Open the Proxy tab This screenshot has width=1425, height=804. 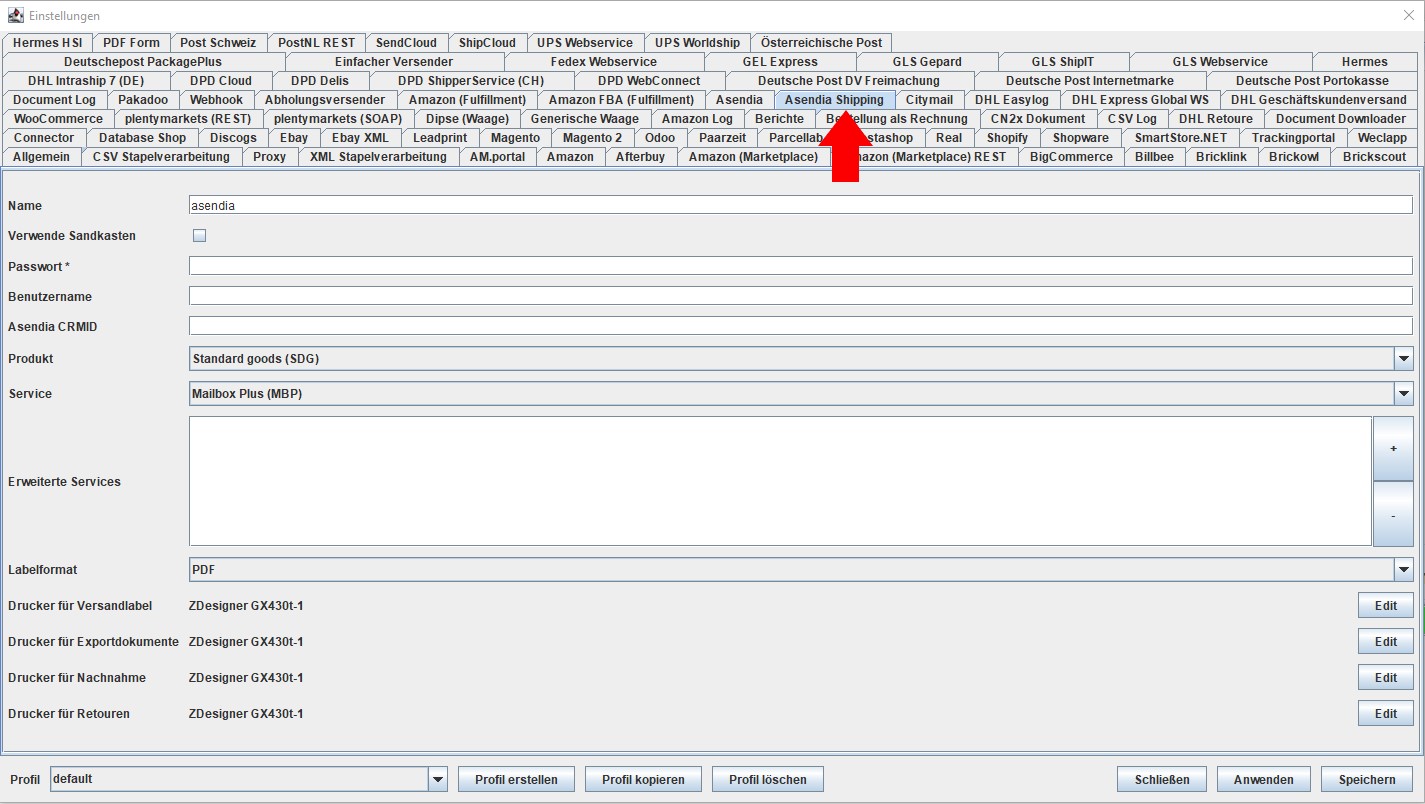click(269, 157)
